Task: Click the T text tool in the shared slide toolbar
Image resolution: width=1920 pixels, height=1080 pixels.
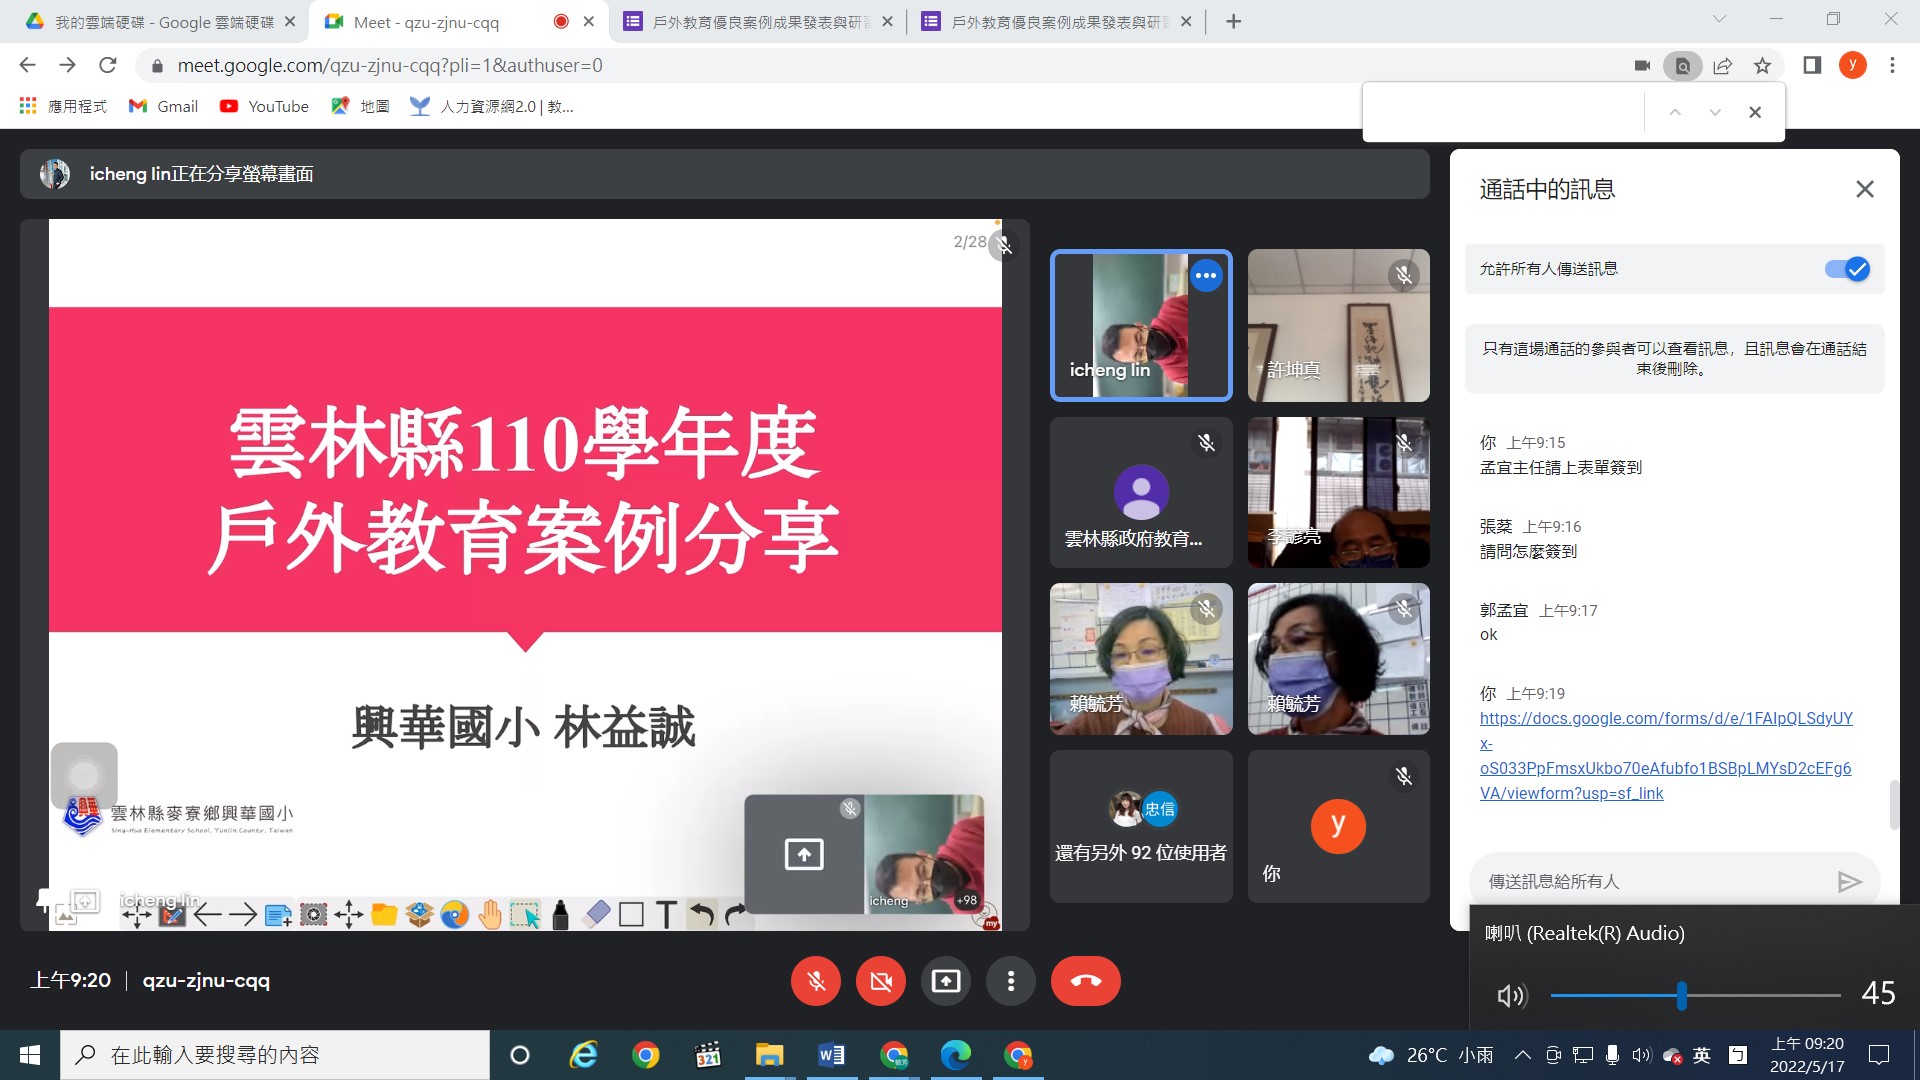Action: point(666,914)
